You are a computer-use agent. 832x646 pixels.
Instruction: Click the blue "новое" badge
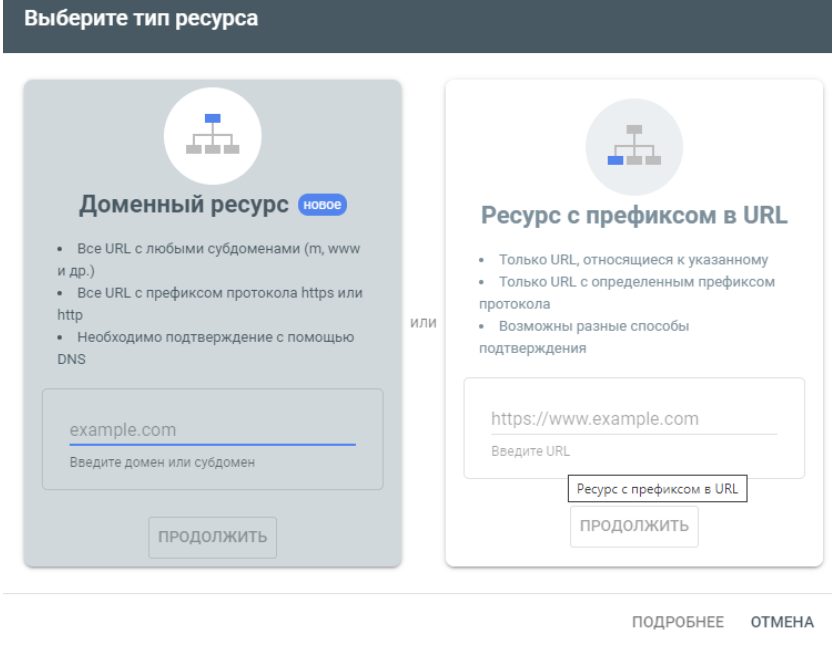[x=322, y=205]
